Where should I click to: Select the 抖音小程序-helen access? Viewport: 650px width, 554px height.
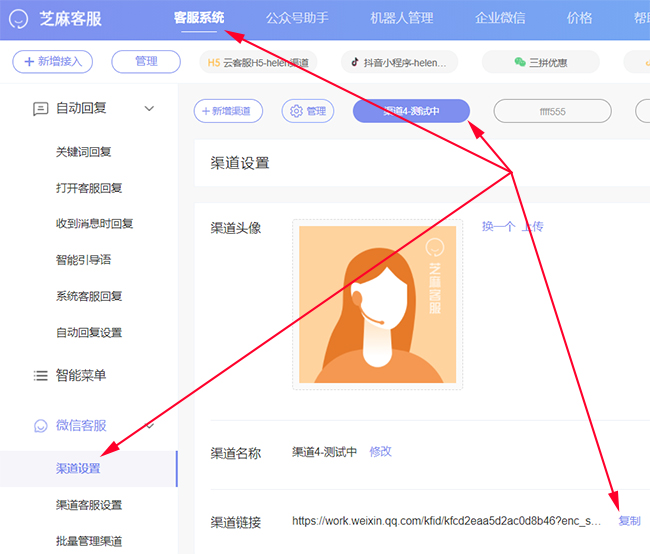(x=399, y=62)
